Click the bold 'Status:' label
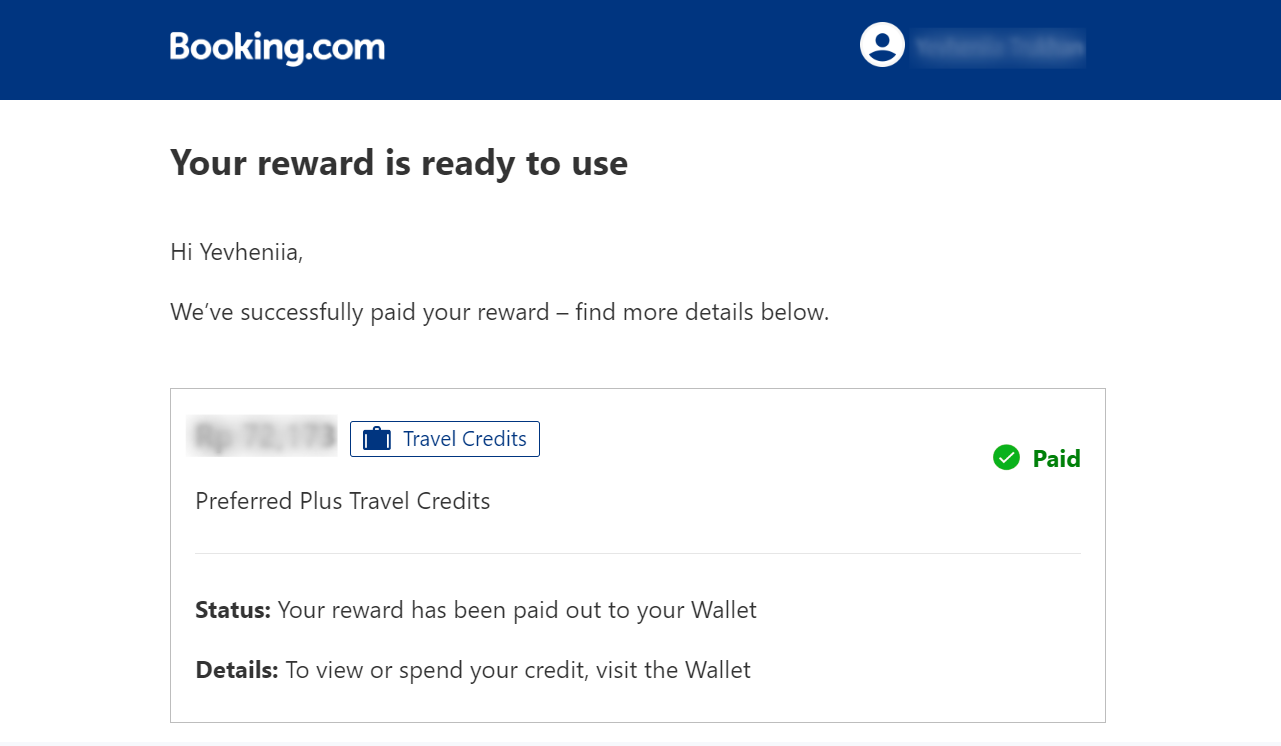1281x746 pixels. coord(233,610)
